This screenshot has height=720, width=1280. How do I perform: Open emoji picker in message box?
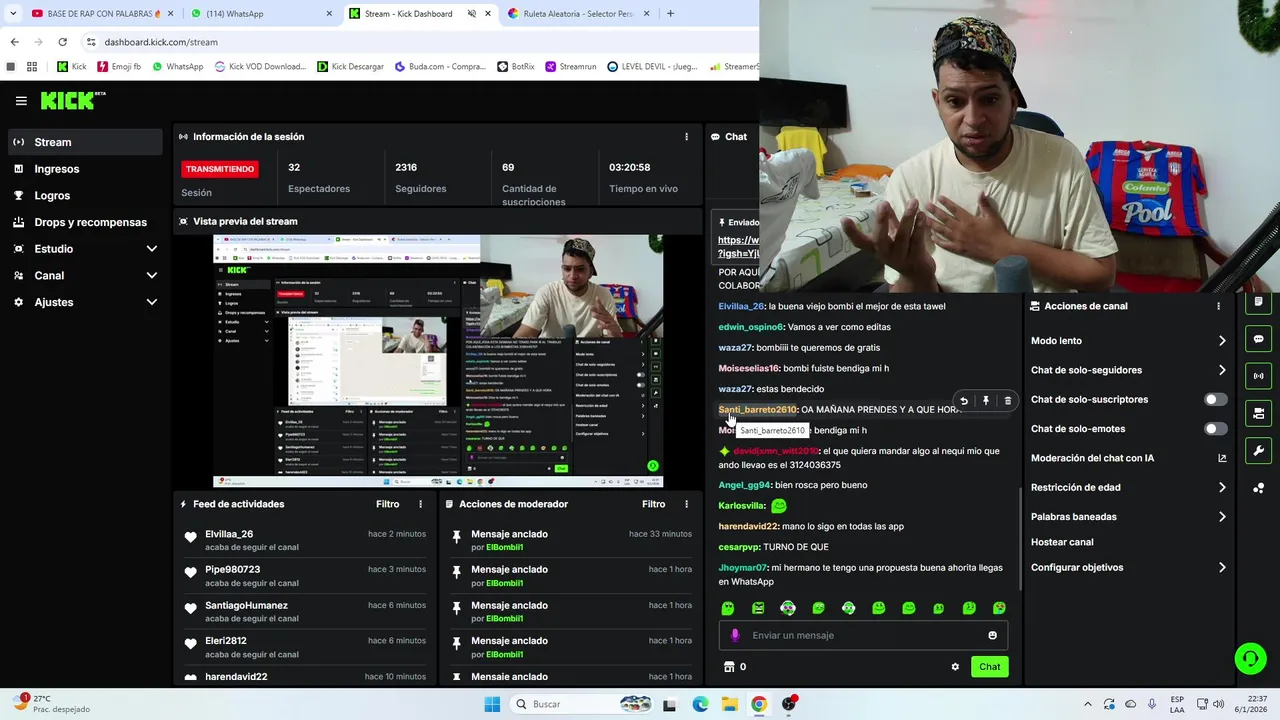tap(992, 635)
